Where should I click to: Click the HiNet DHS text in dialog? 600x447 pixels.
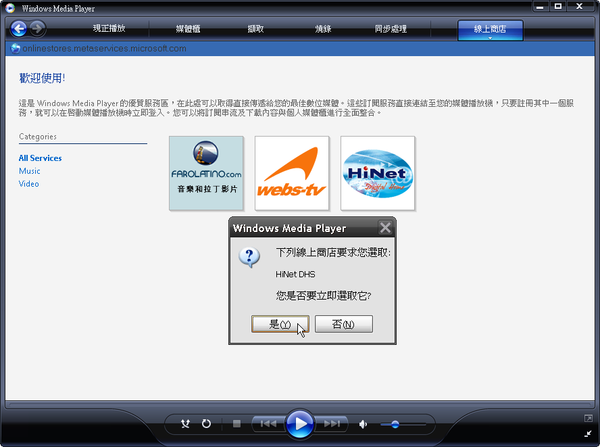(295, 274)
